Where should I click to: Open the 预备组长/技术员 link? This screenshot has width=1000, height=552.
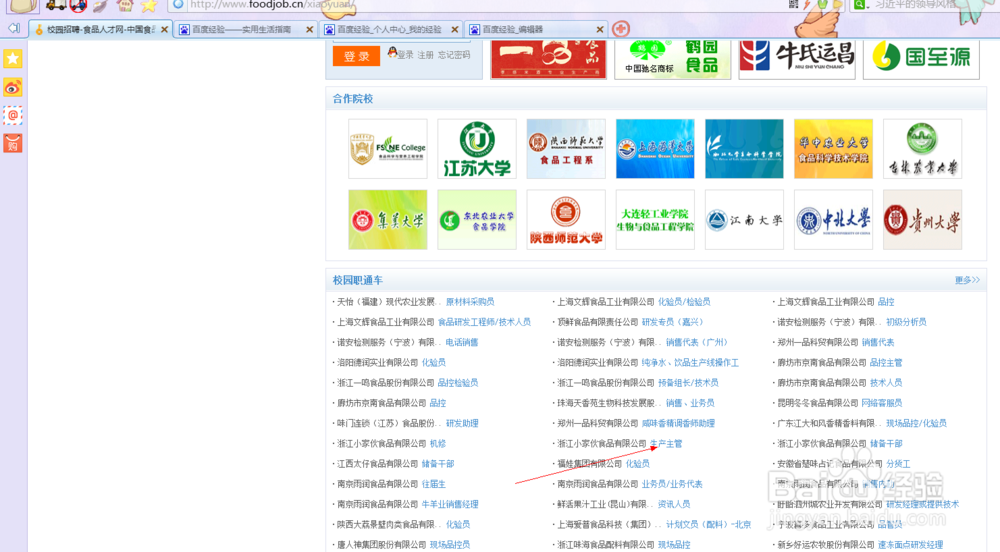[688, 382]
